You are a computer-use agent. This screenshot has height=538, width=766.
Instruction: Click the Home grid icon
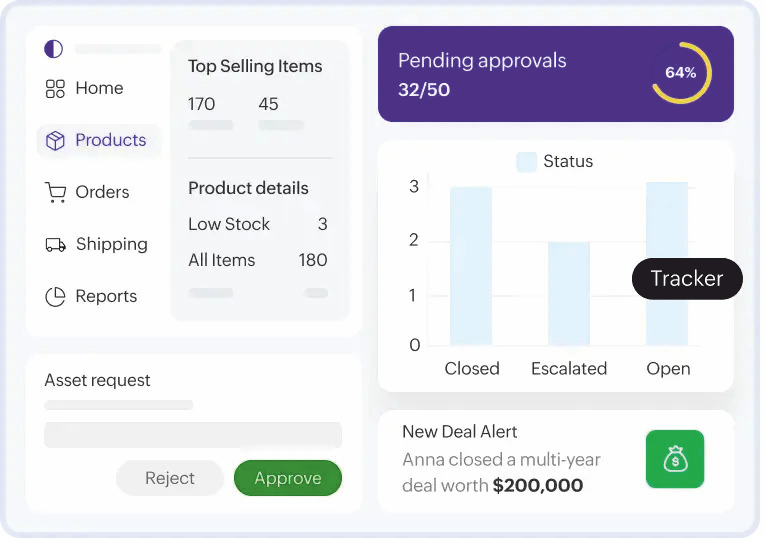pyautogui.click(x=55, y=88)
